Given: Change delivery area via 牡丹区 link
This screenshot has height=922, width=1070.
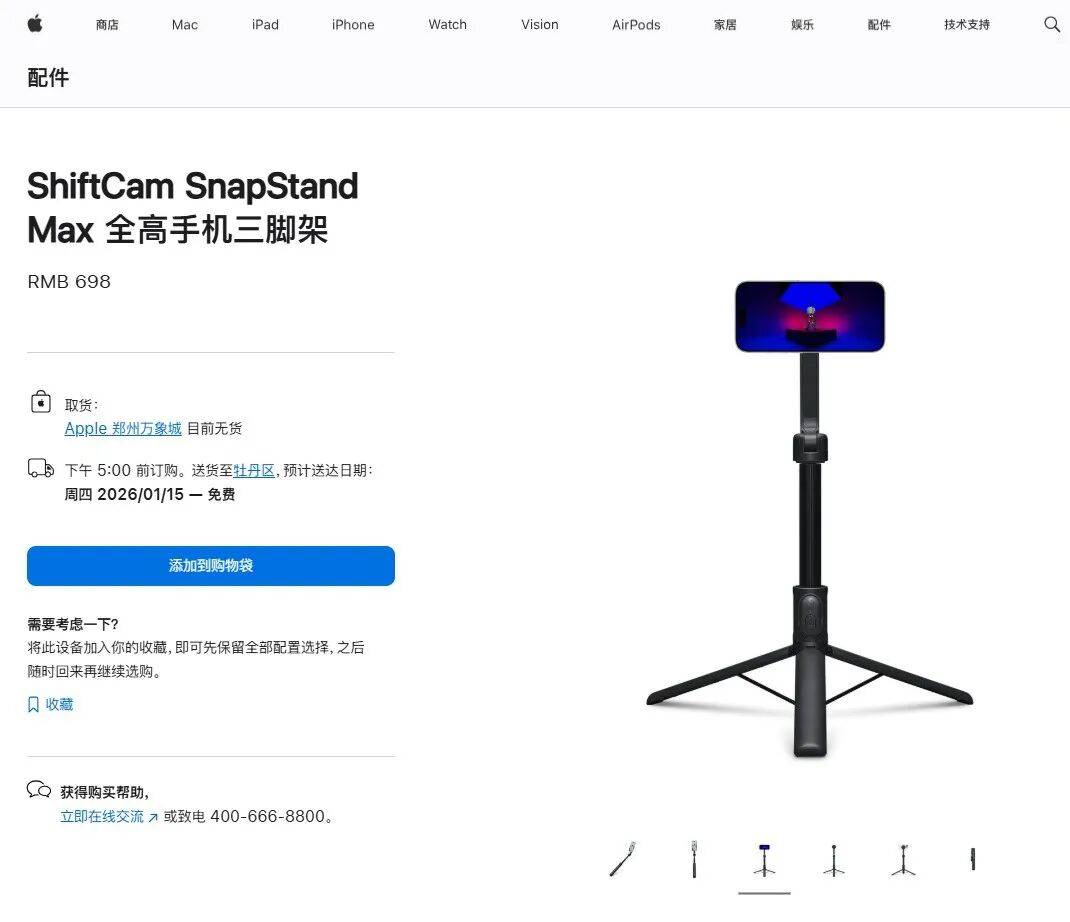Looking at the screenshot, I should [x=254, y=470].
